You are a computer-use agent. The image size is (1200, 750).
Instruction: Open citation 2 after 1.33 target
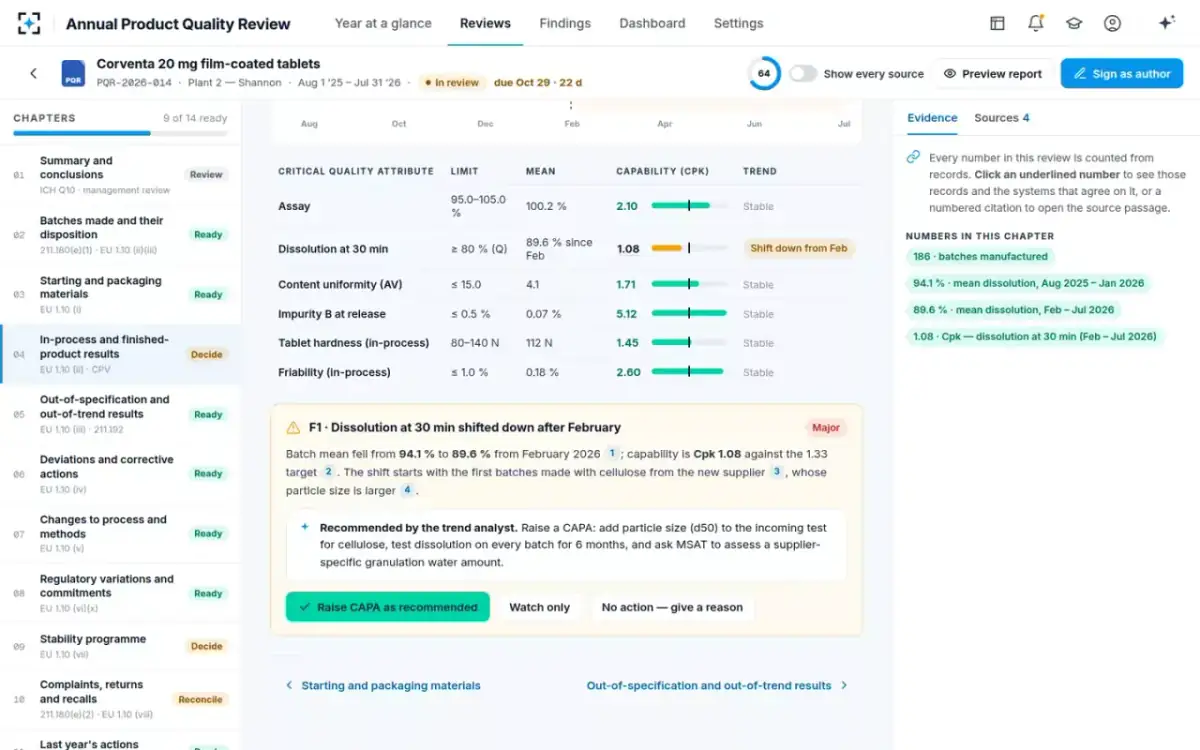328,471
